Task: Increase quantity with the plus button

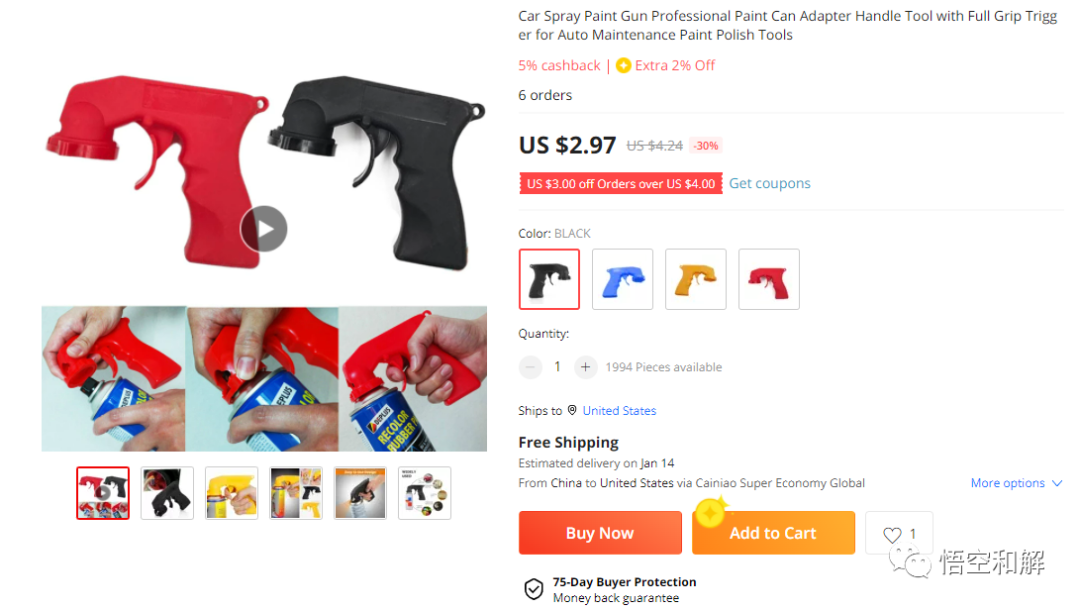Action: click(x=585, y=367)
